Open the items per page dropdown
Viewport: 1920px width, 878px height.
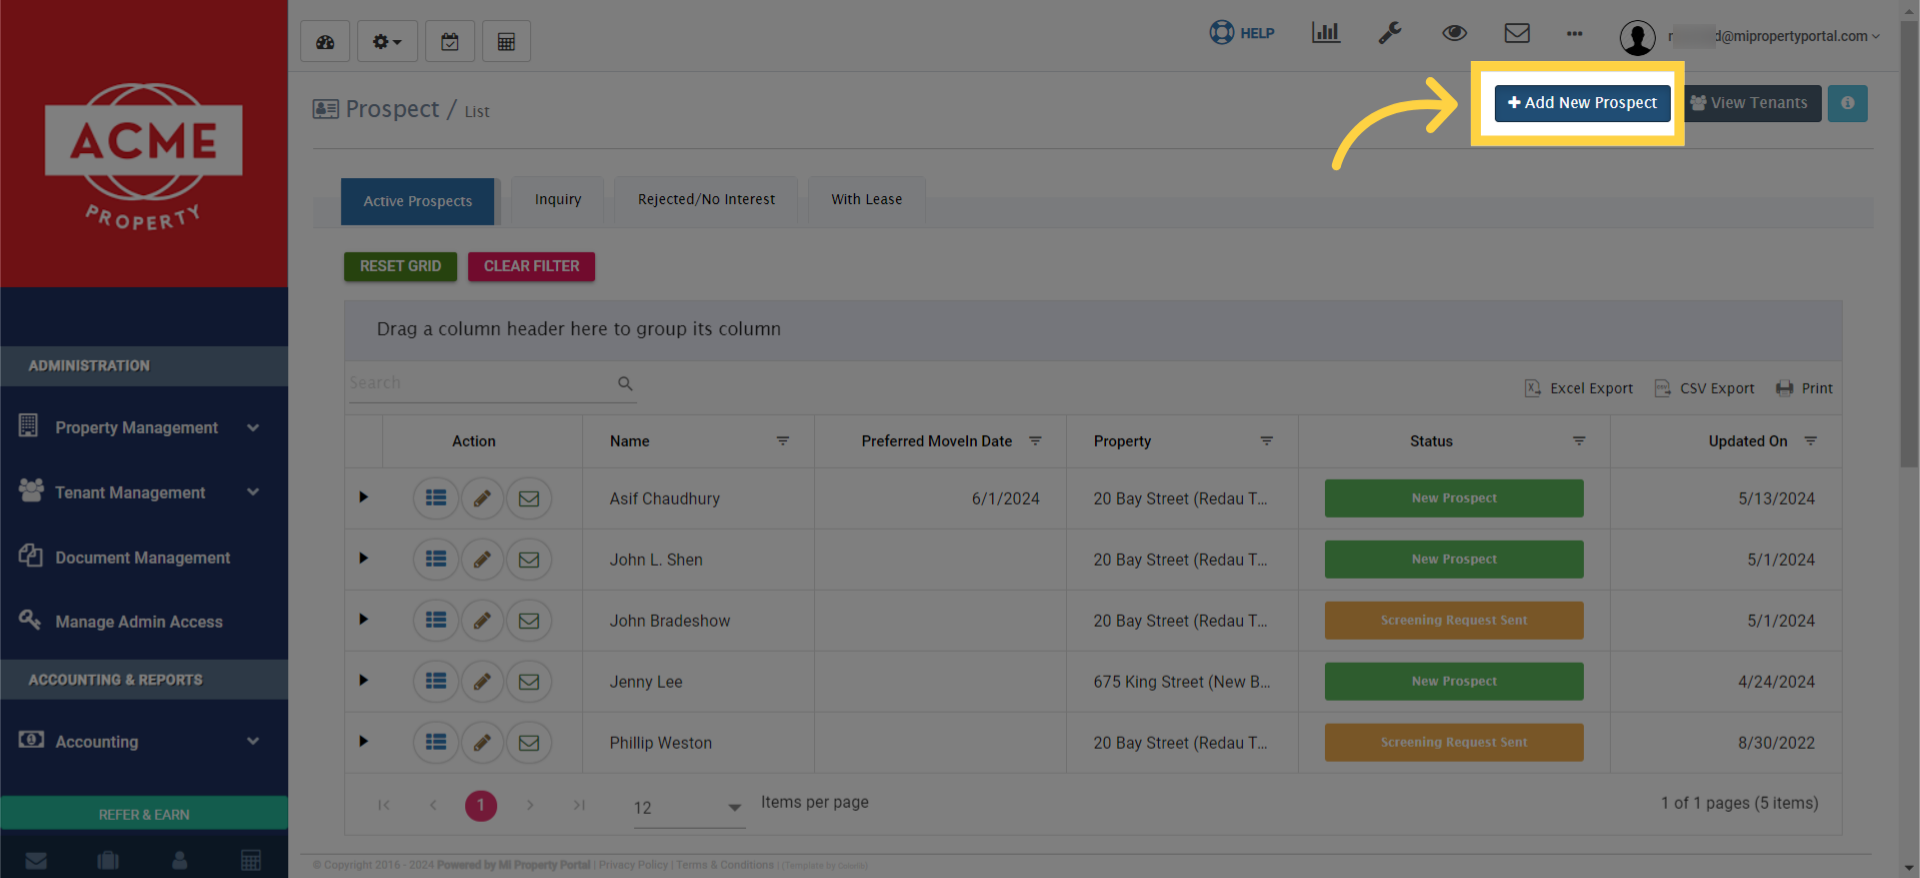pyautogui.click(x=689, y=807)
